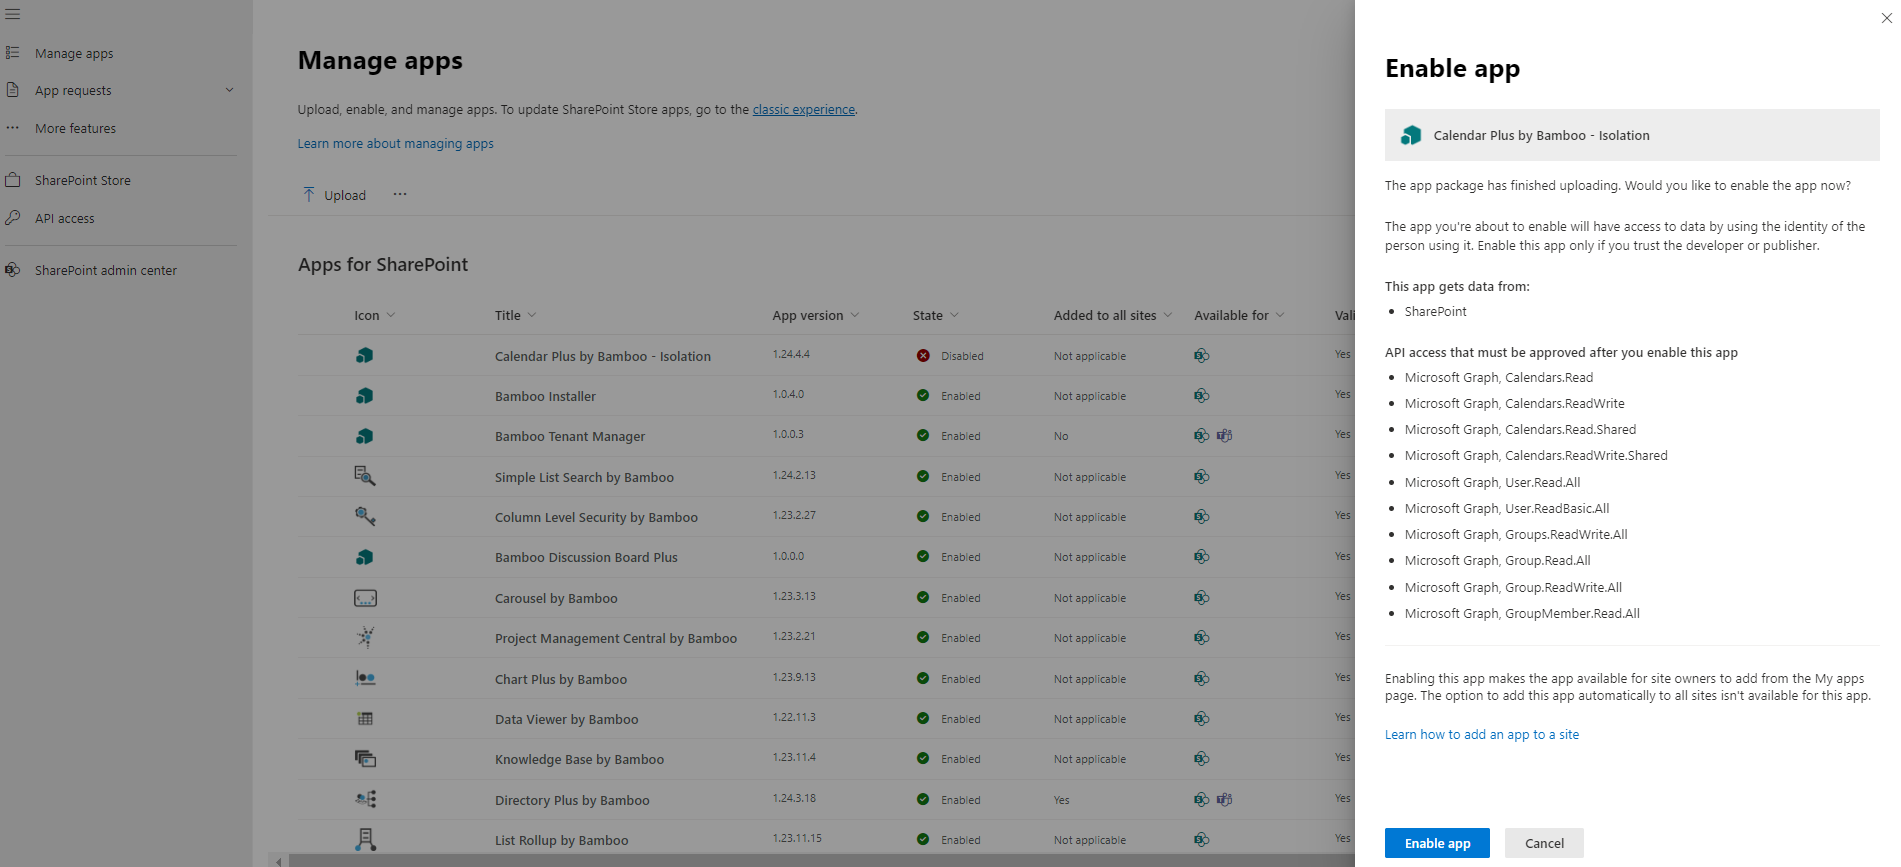Click the Knowledge Base app icon

[365, 759]
